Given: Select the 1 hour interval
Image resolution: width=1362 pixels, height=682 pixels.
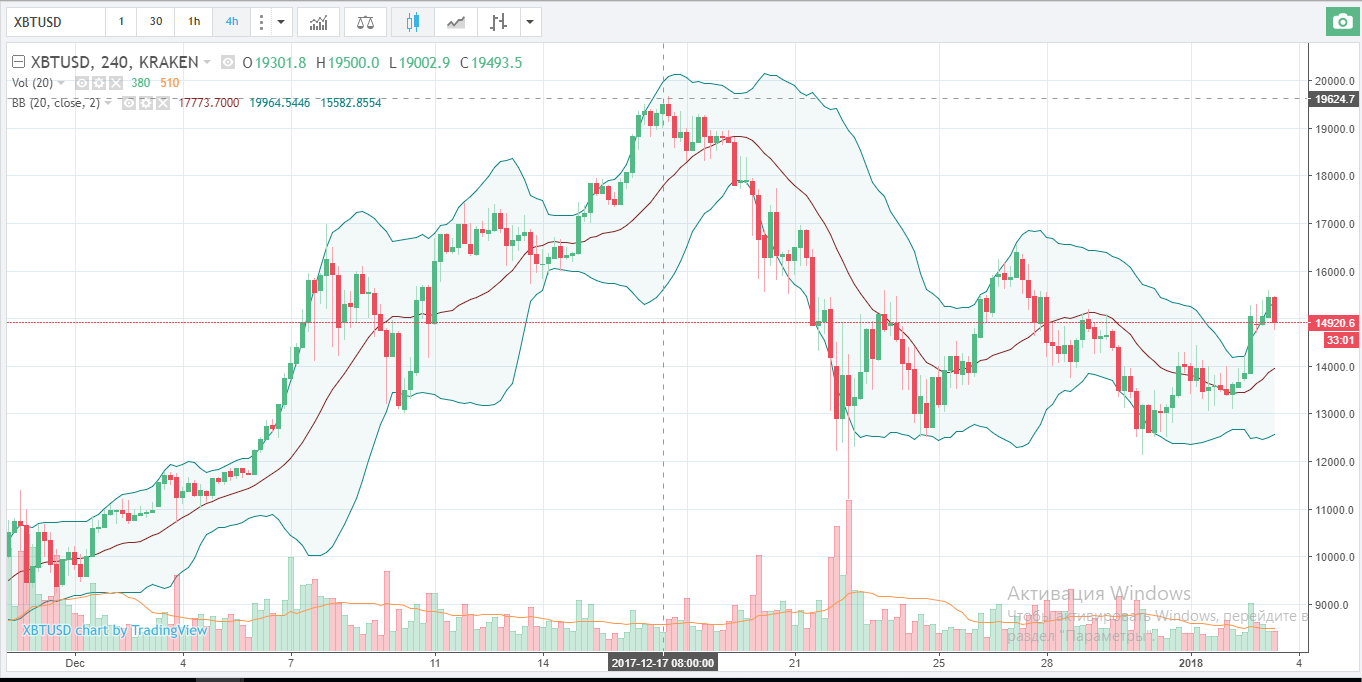Looking at the screenshot, I should point(193,21).
